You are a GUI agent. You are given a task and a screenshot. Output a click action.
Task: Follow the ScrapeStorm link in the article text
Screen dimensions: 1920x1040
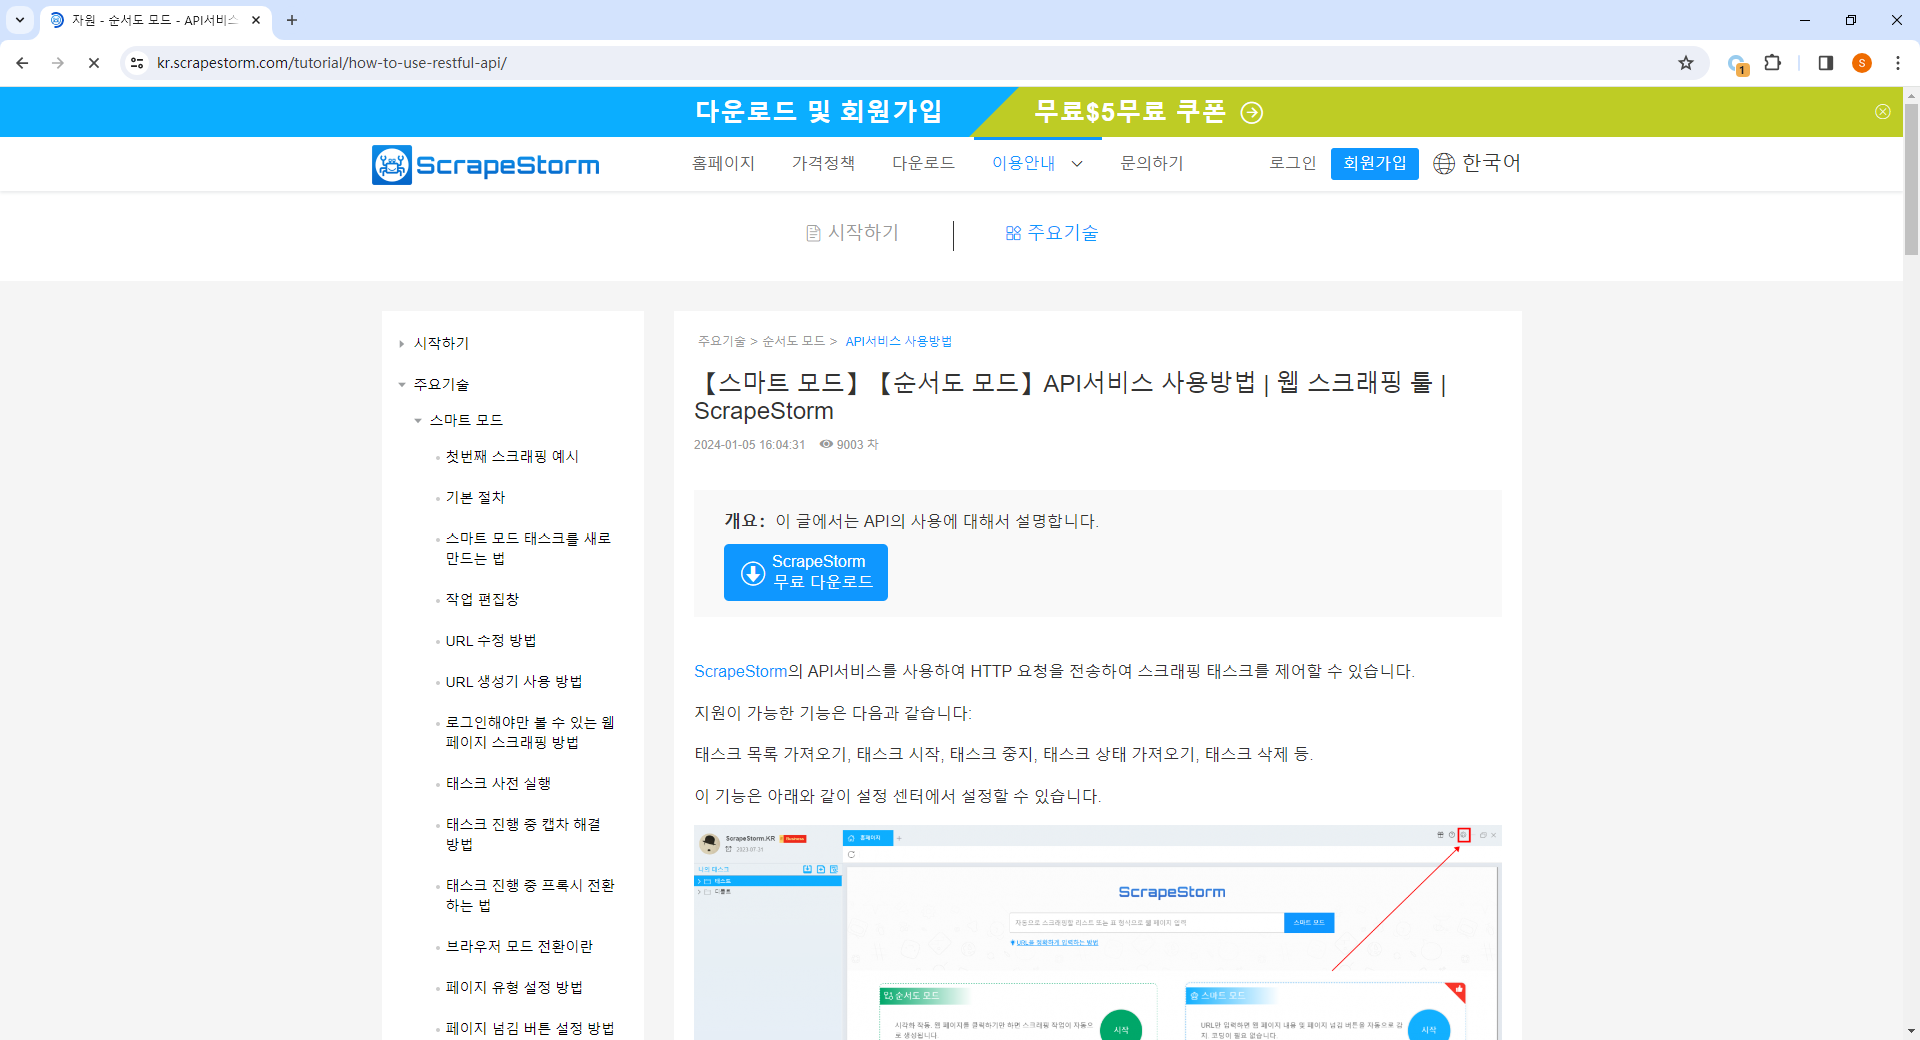coord(741,671)
